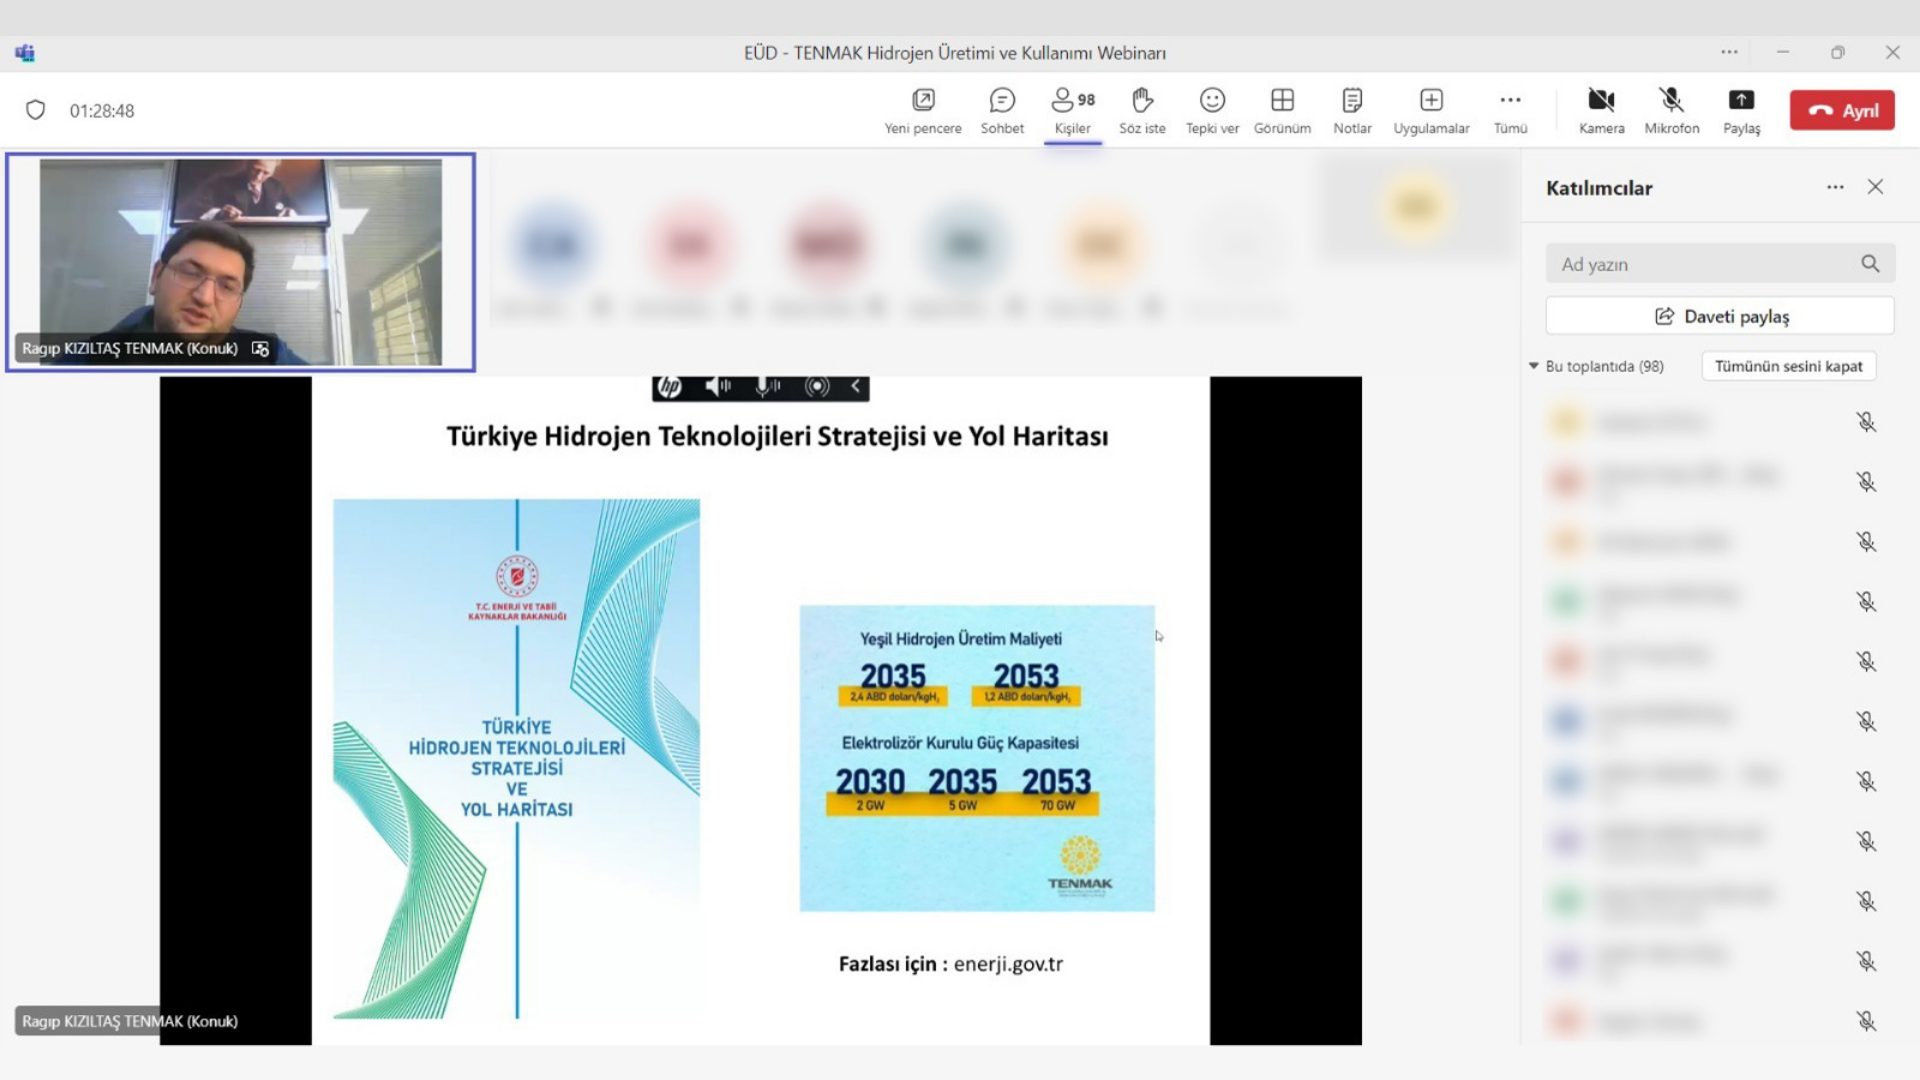
Task: Click Ragıp KIZILTAŞ label on shared content
Action: 129,1021
